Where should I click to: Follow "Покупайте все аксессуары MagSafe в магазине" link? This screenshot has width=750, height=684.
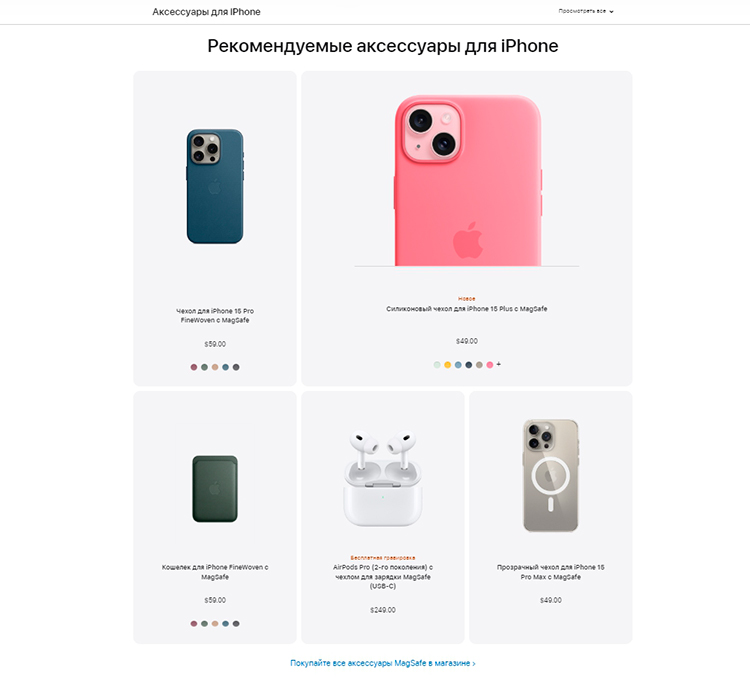coord(383,663)
